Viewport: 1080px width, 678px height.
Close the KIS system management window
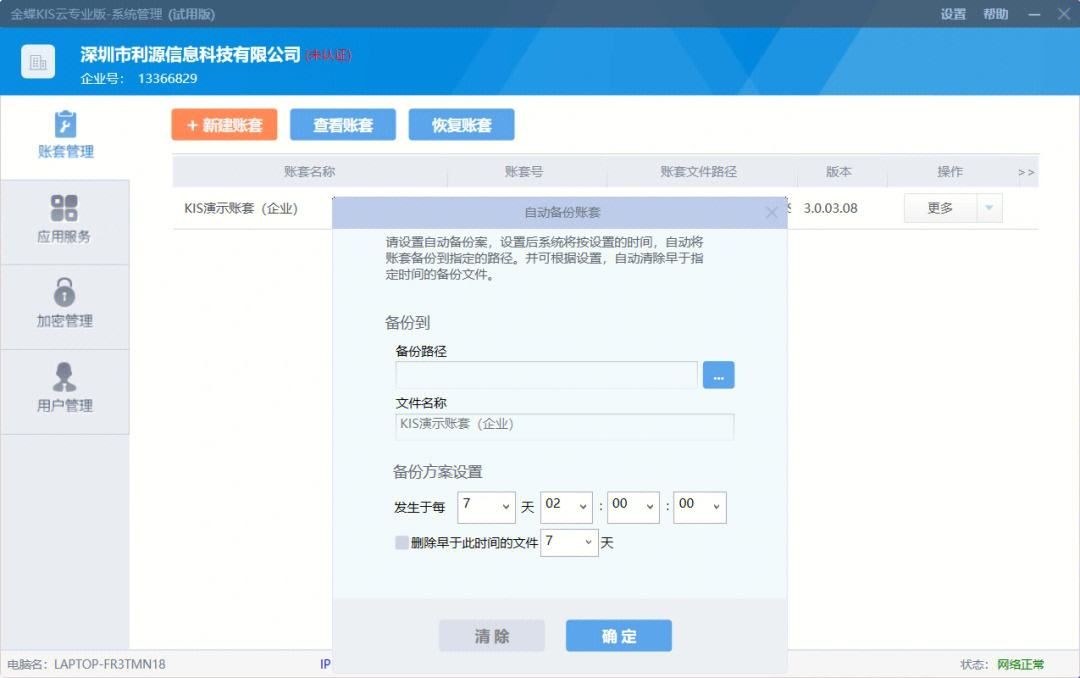pyautogui.click(x=1064, y=14)
